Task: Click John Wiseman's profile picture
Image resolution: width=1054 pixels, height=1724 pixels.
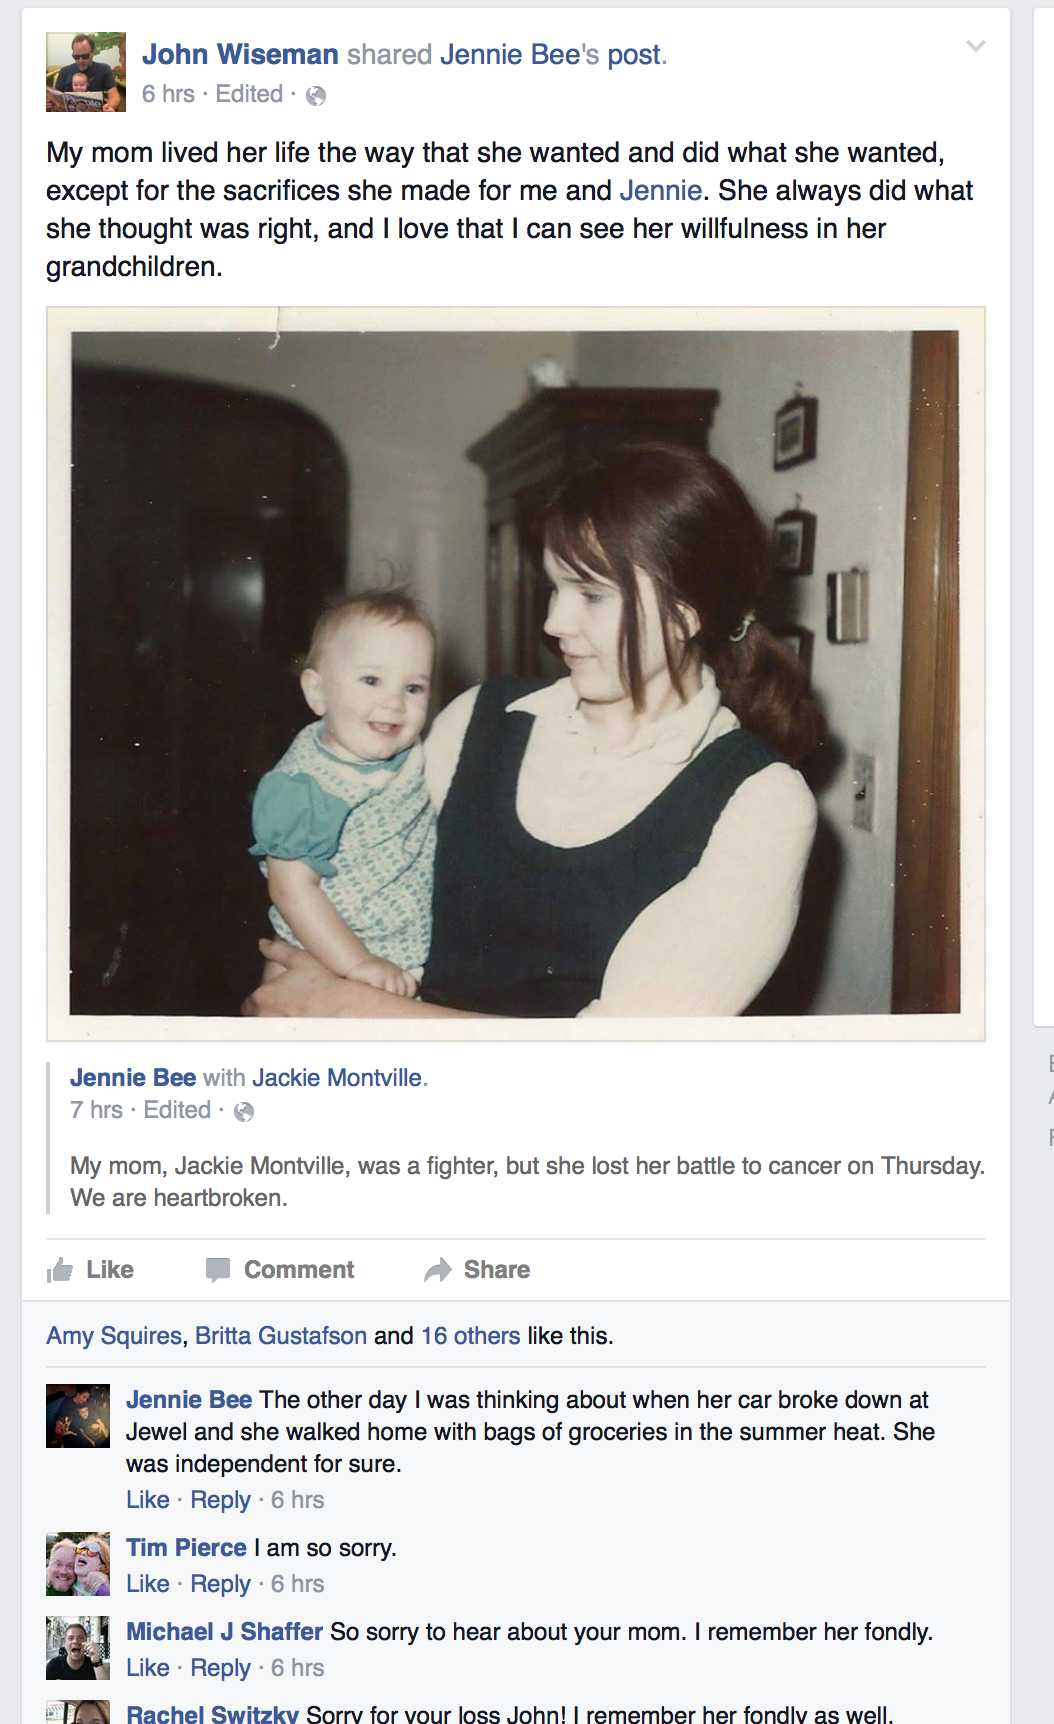Action: point(86,72)
